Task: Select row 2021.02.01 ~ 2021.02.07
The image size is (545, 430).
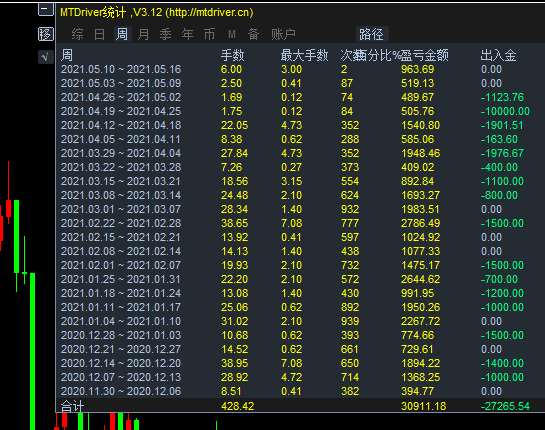Action: [x=300, y=265]
